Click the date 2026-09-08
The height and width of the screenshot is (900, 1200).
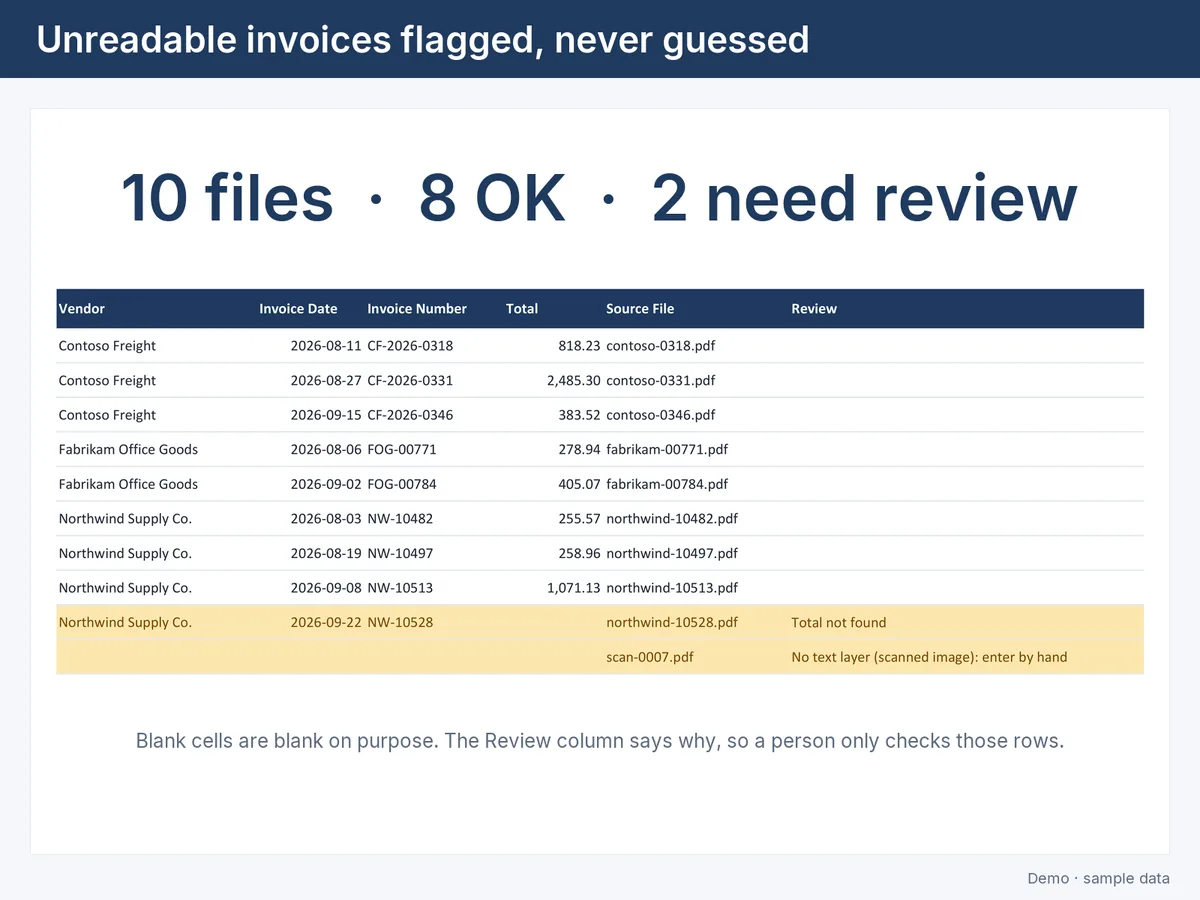coord(326,588)
